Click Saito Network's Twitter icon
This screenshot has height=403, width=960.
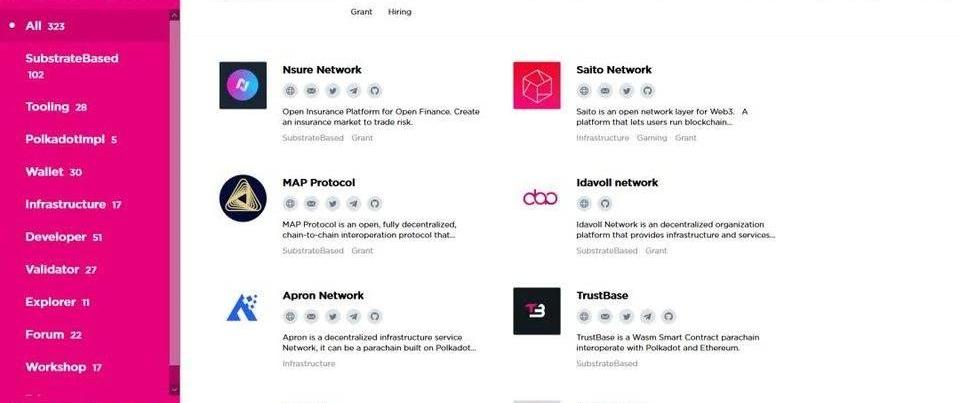coord(627,90)
